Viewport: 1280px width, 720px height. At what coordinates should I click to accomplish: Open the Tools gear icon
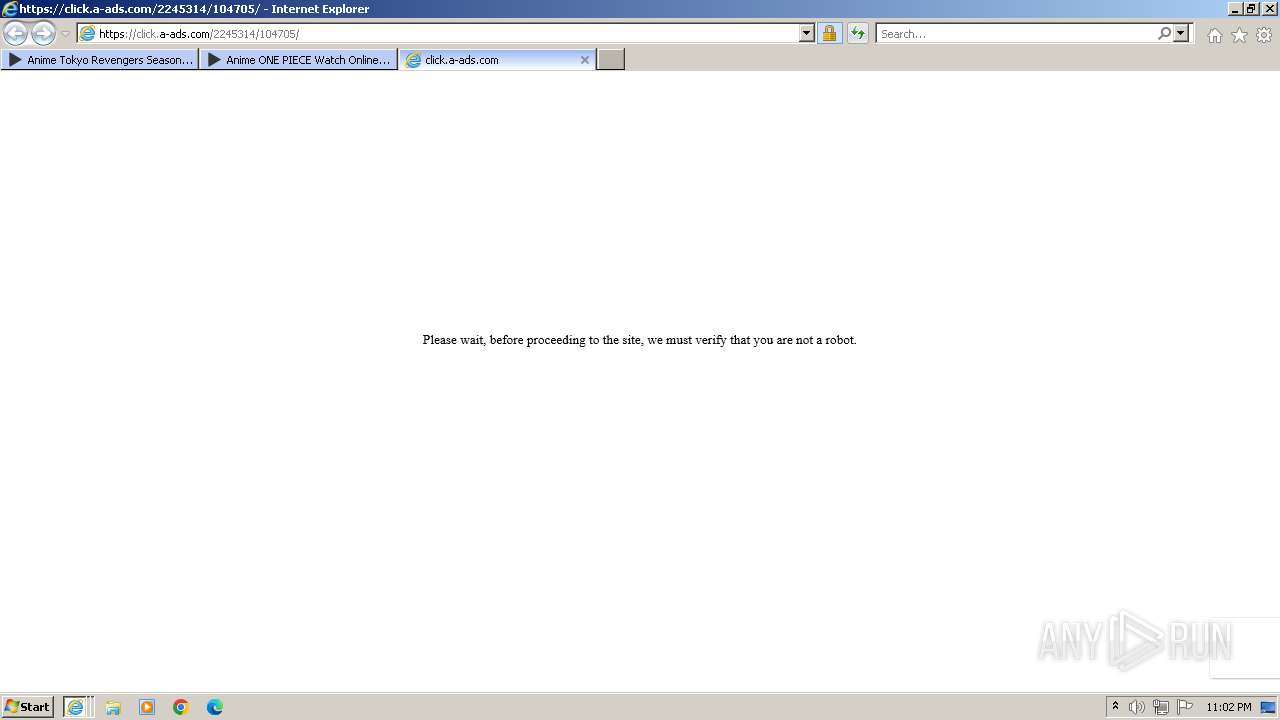1264,35
